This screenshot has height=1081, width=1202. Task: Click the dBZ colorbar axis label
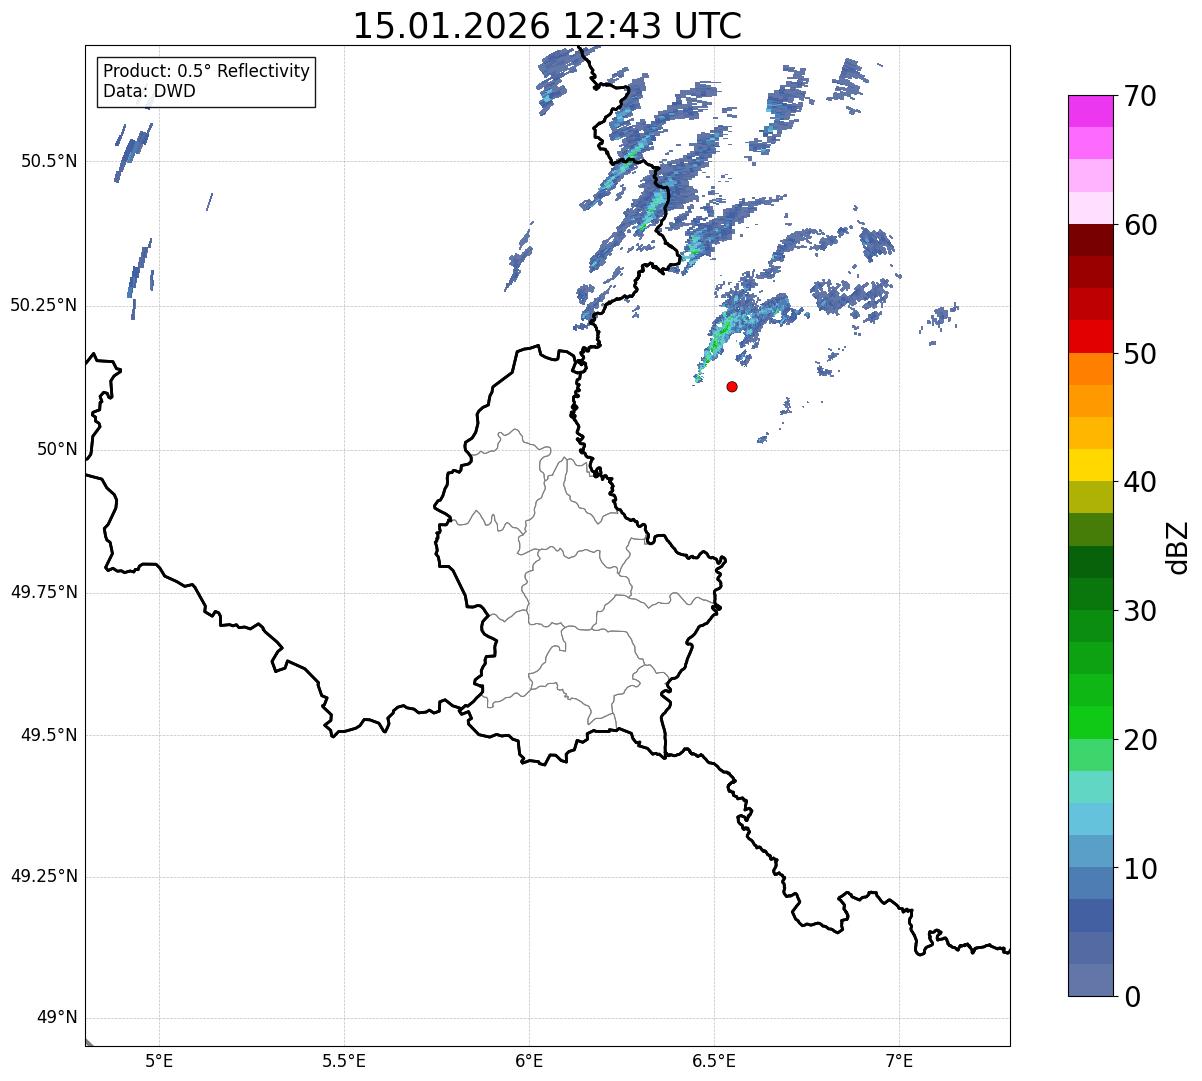pyautogui.click(x=1178, y=546)
